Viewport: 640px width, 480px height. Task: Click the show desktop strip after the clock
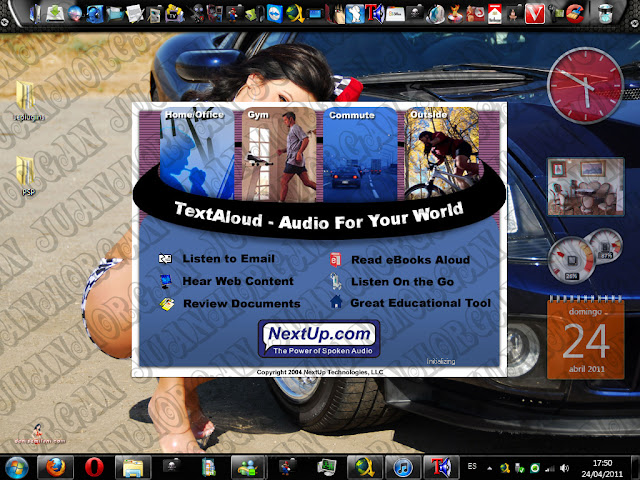point(635,467)
